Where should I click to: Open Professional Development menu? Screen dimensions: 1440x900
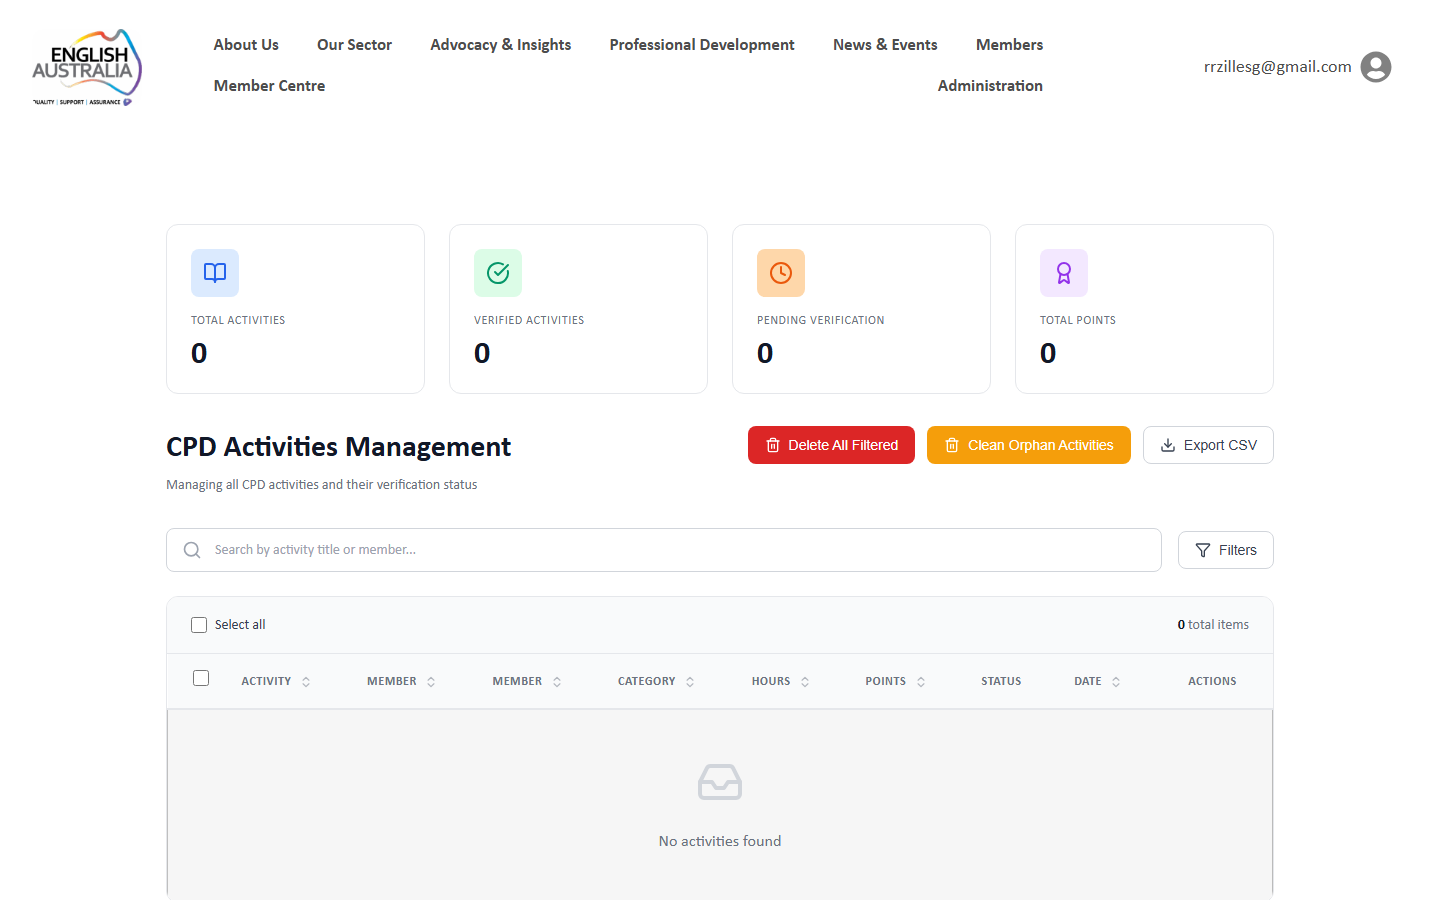coord(702,45)
